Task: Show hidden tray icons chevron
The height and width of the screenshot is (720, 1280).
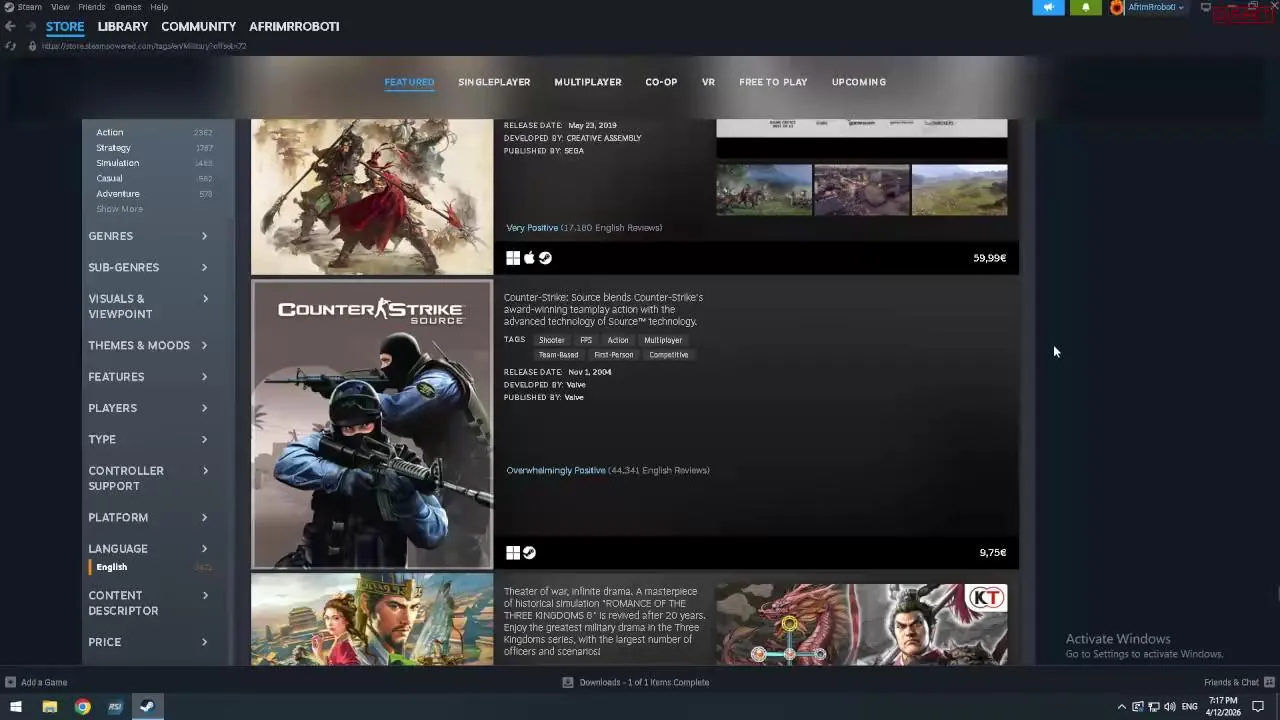Action: pos(1121,707)
